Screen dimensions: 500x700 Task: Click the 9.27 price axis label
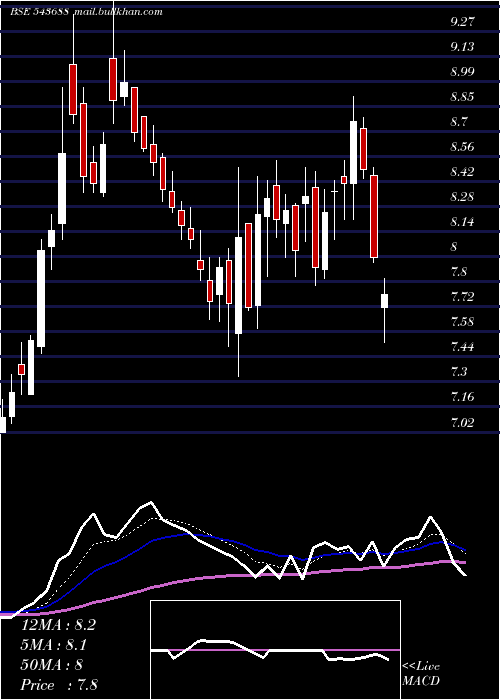pos(462,21)
